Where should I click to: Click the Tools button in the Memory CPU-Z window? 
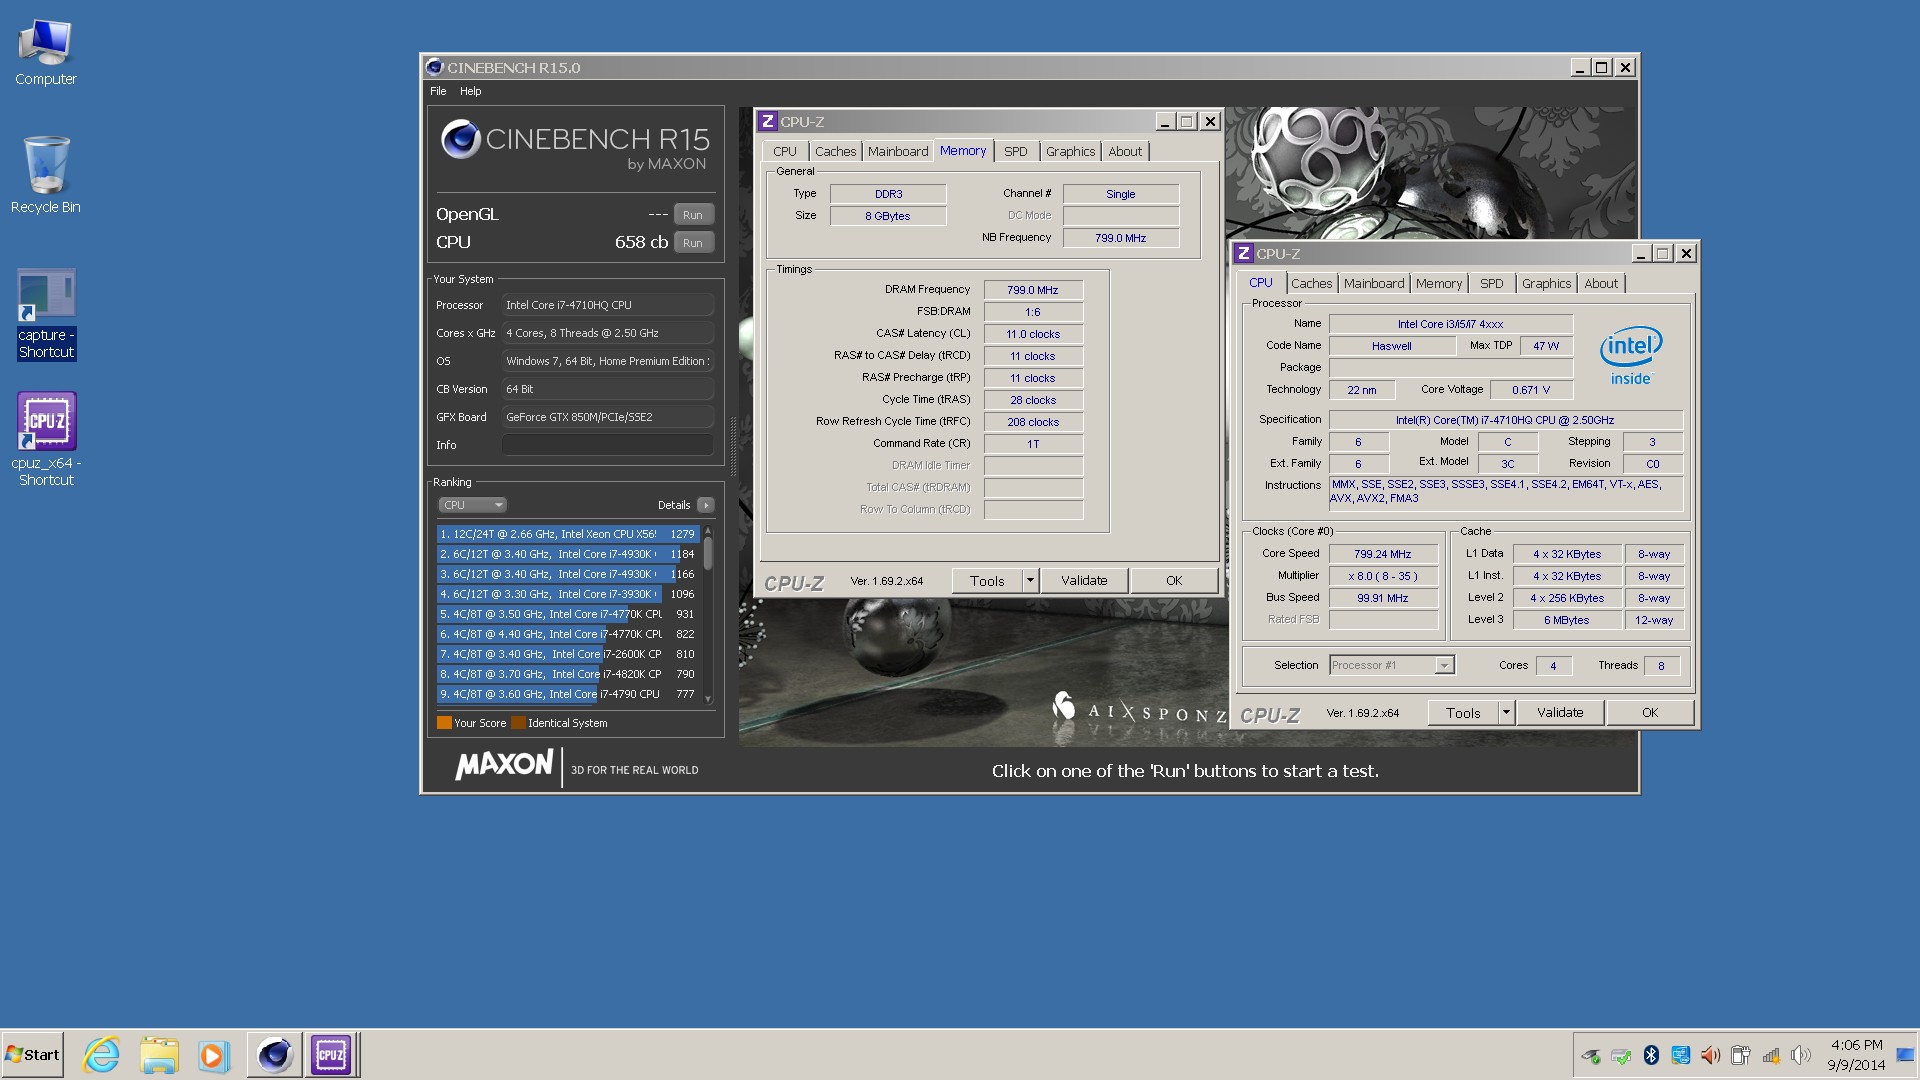tap(987, 580)
